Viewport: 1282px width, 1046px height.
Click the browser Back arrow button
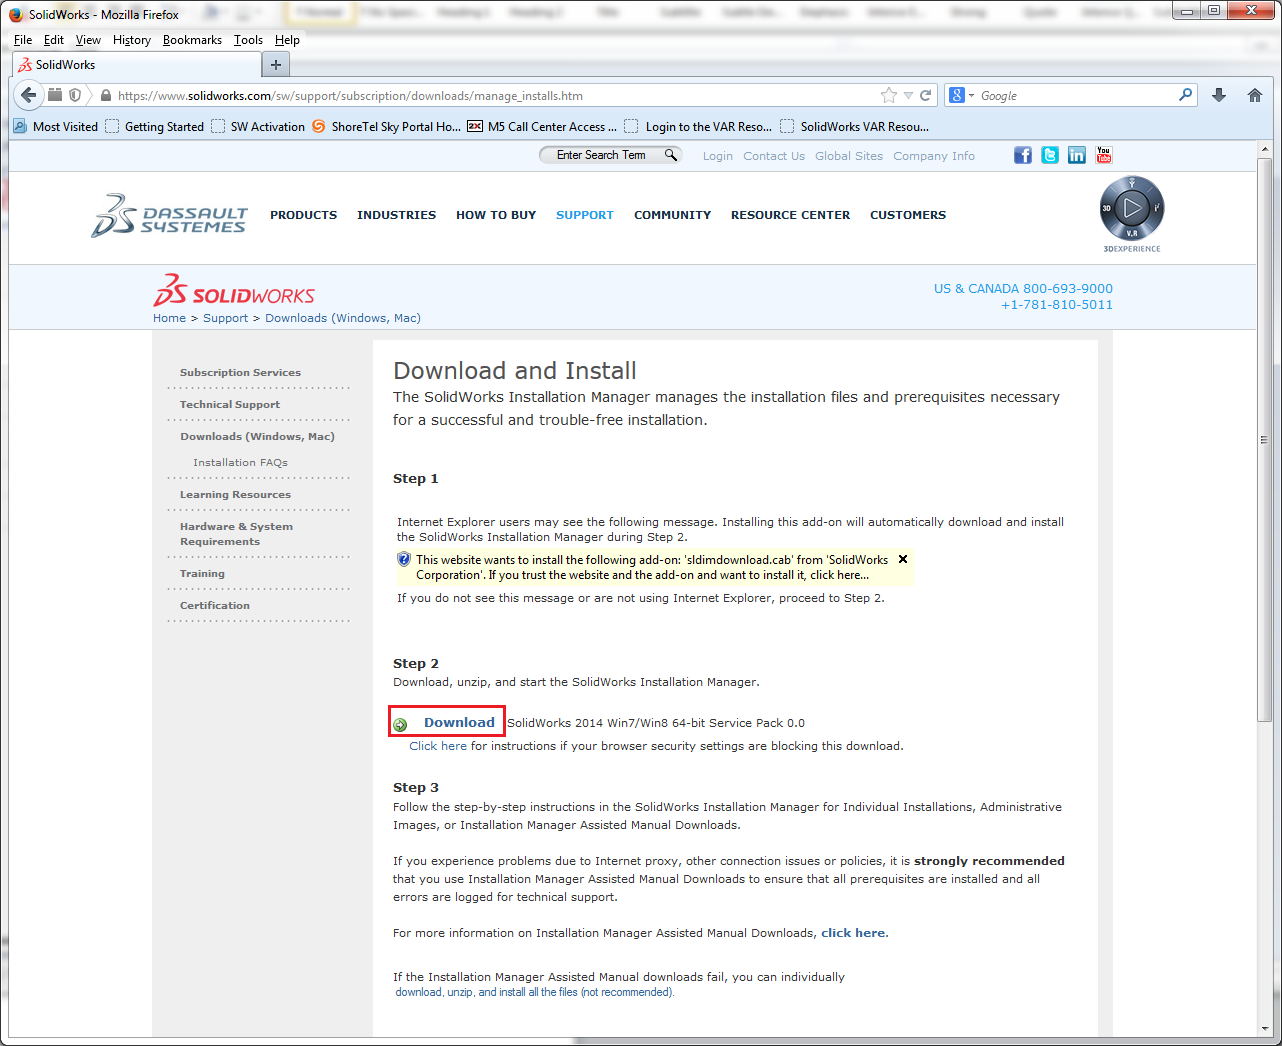[28, 95]
